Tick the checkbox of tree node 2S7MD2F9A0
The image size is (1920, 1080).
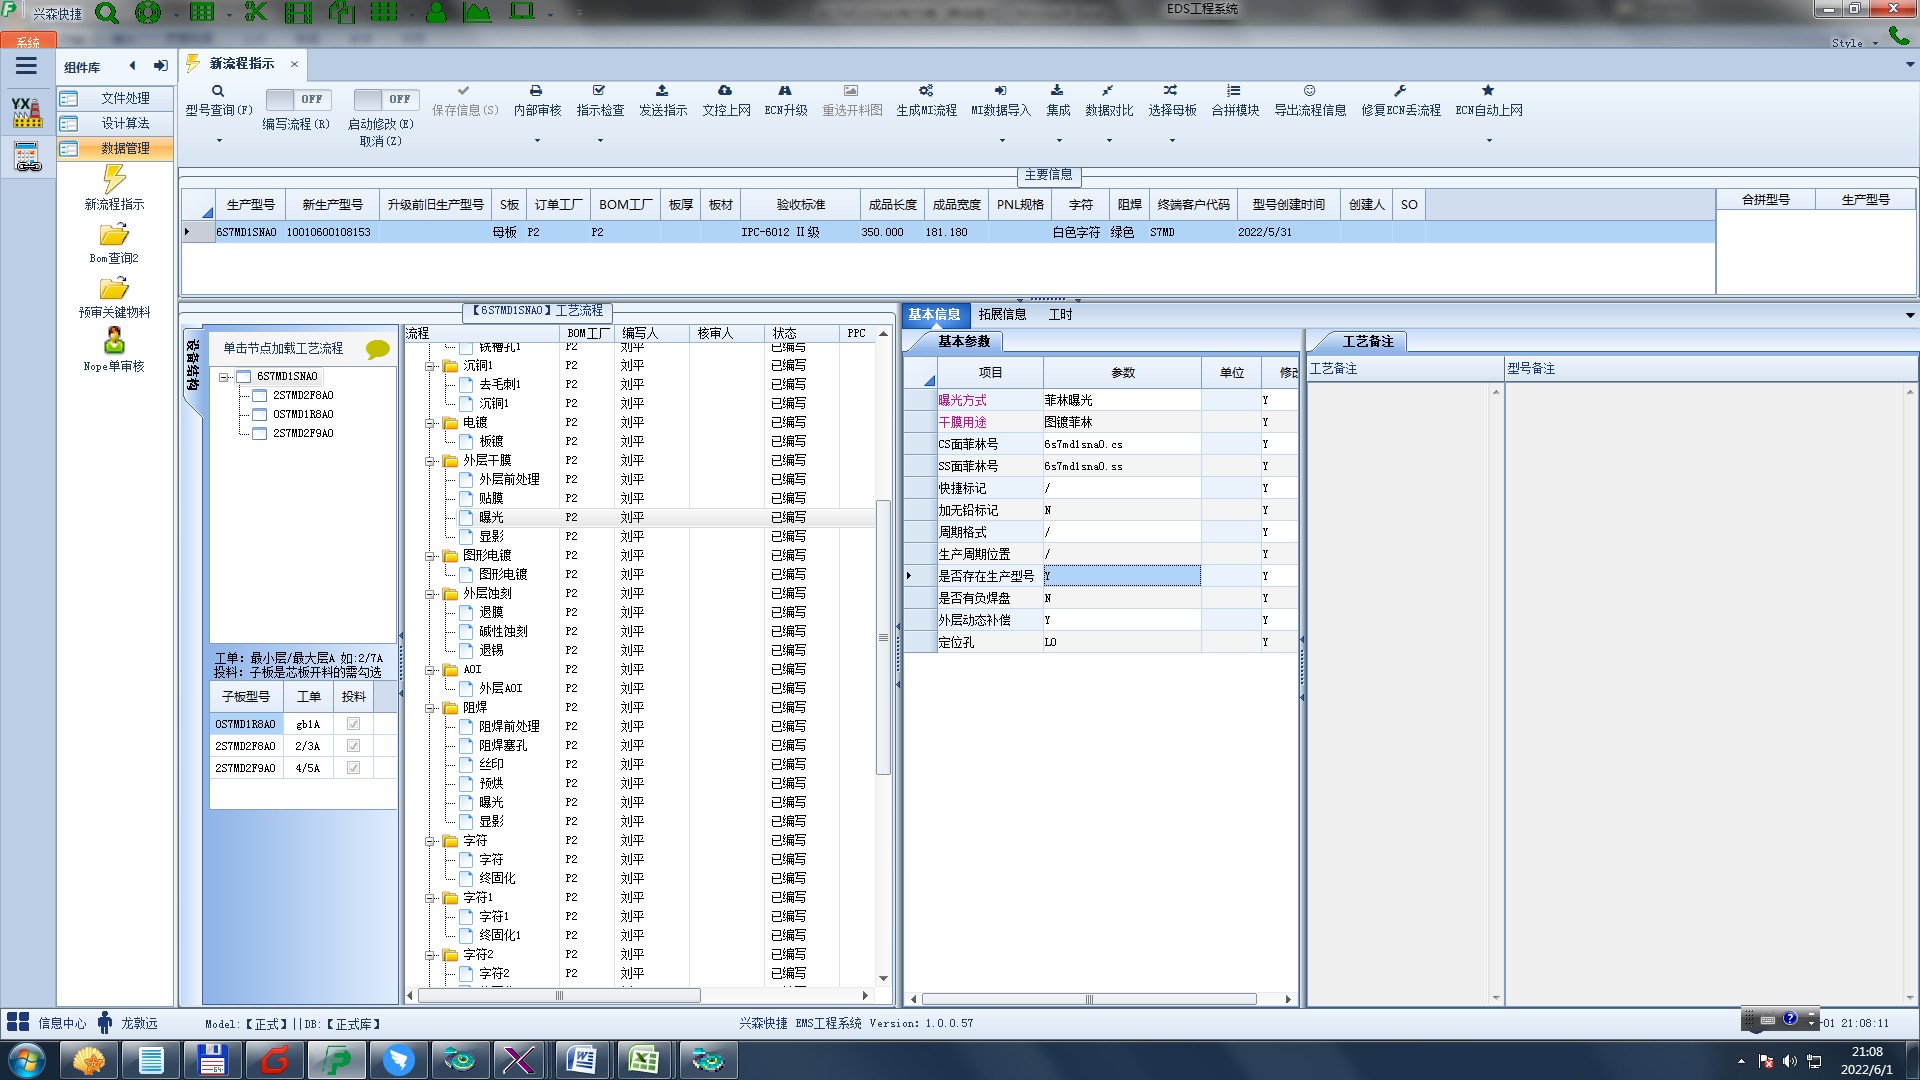point(259,434)
